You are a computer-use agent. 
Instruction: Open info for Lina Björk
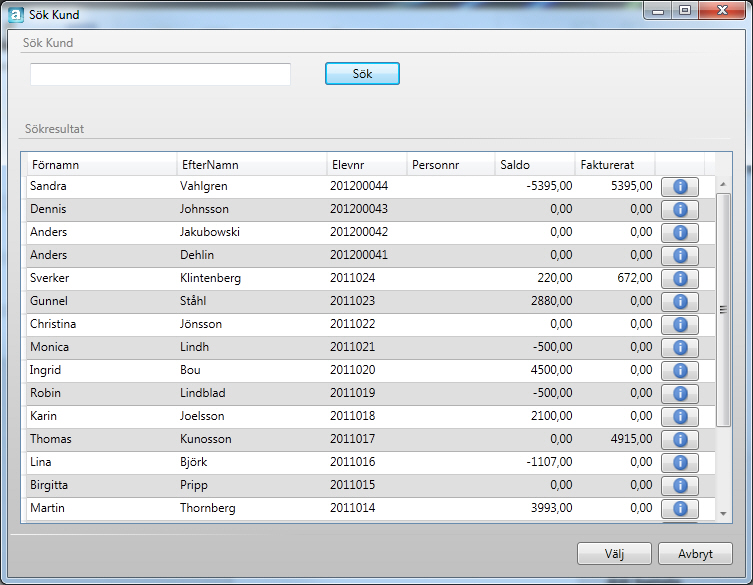[x=680, y=463]
